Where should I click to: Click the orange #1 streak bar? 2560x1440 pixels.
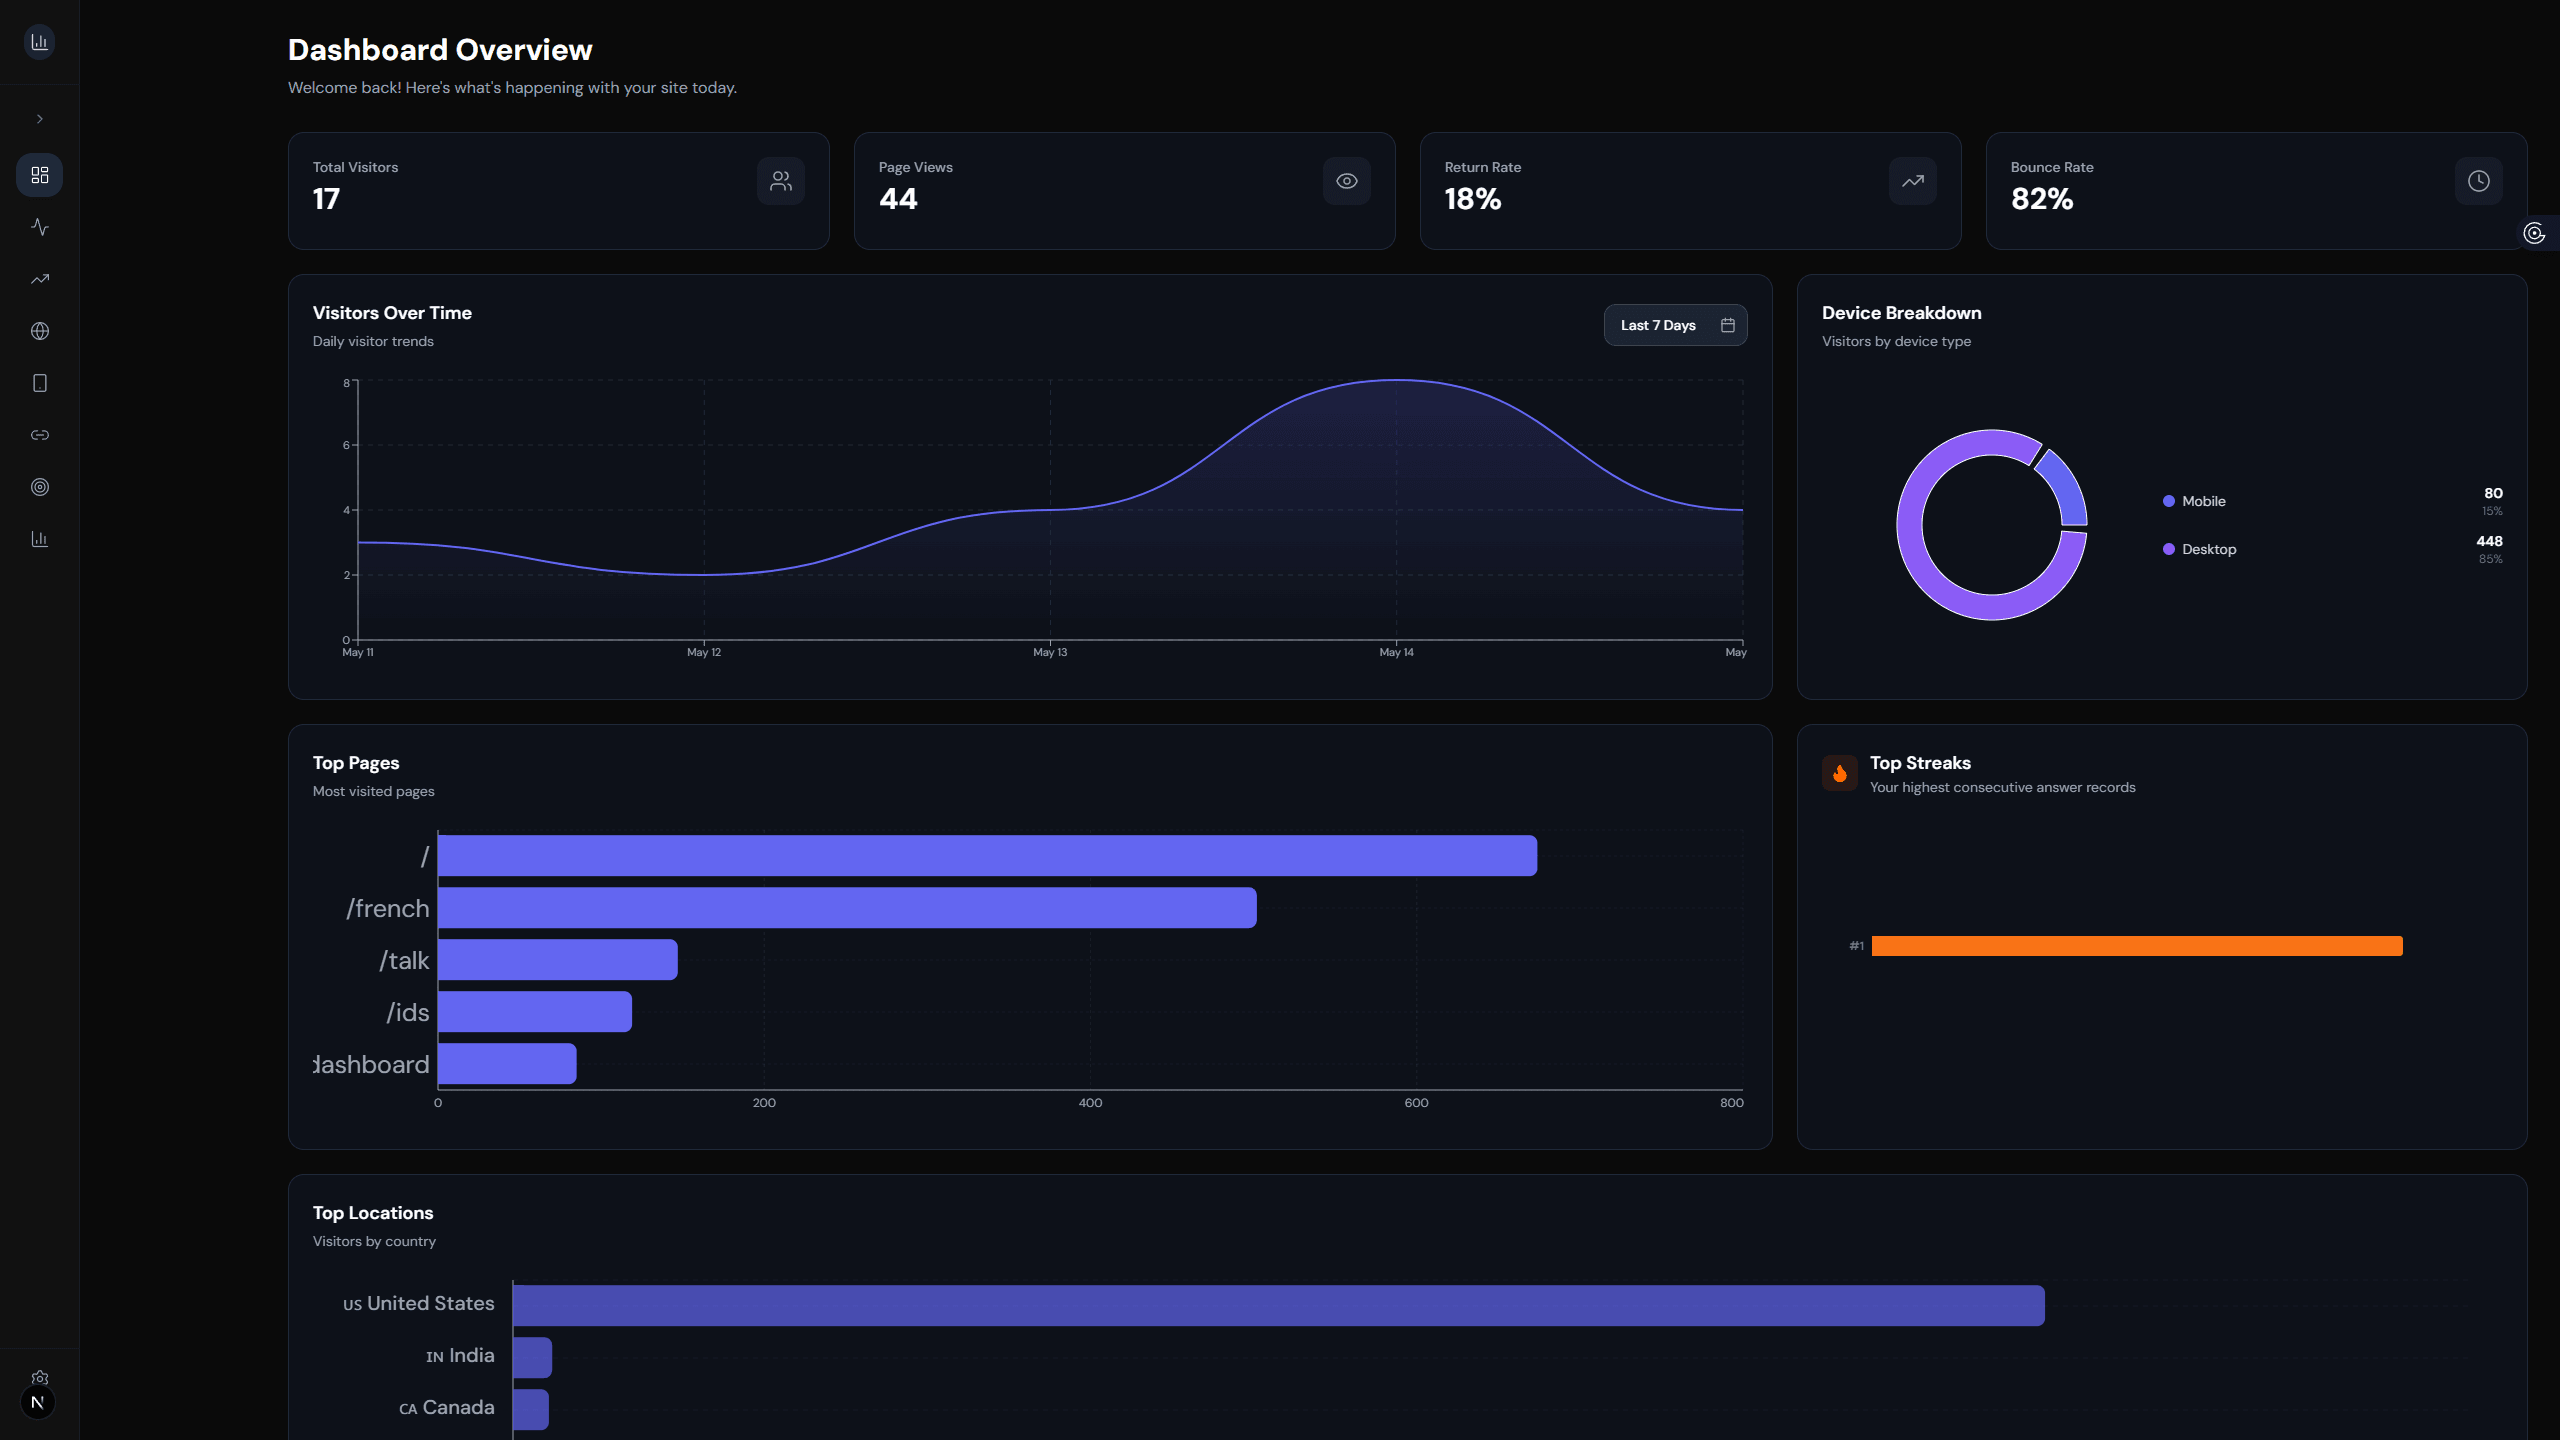[2137, 946]
